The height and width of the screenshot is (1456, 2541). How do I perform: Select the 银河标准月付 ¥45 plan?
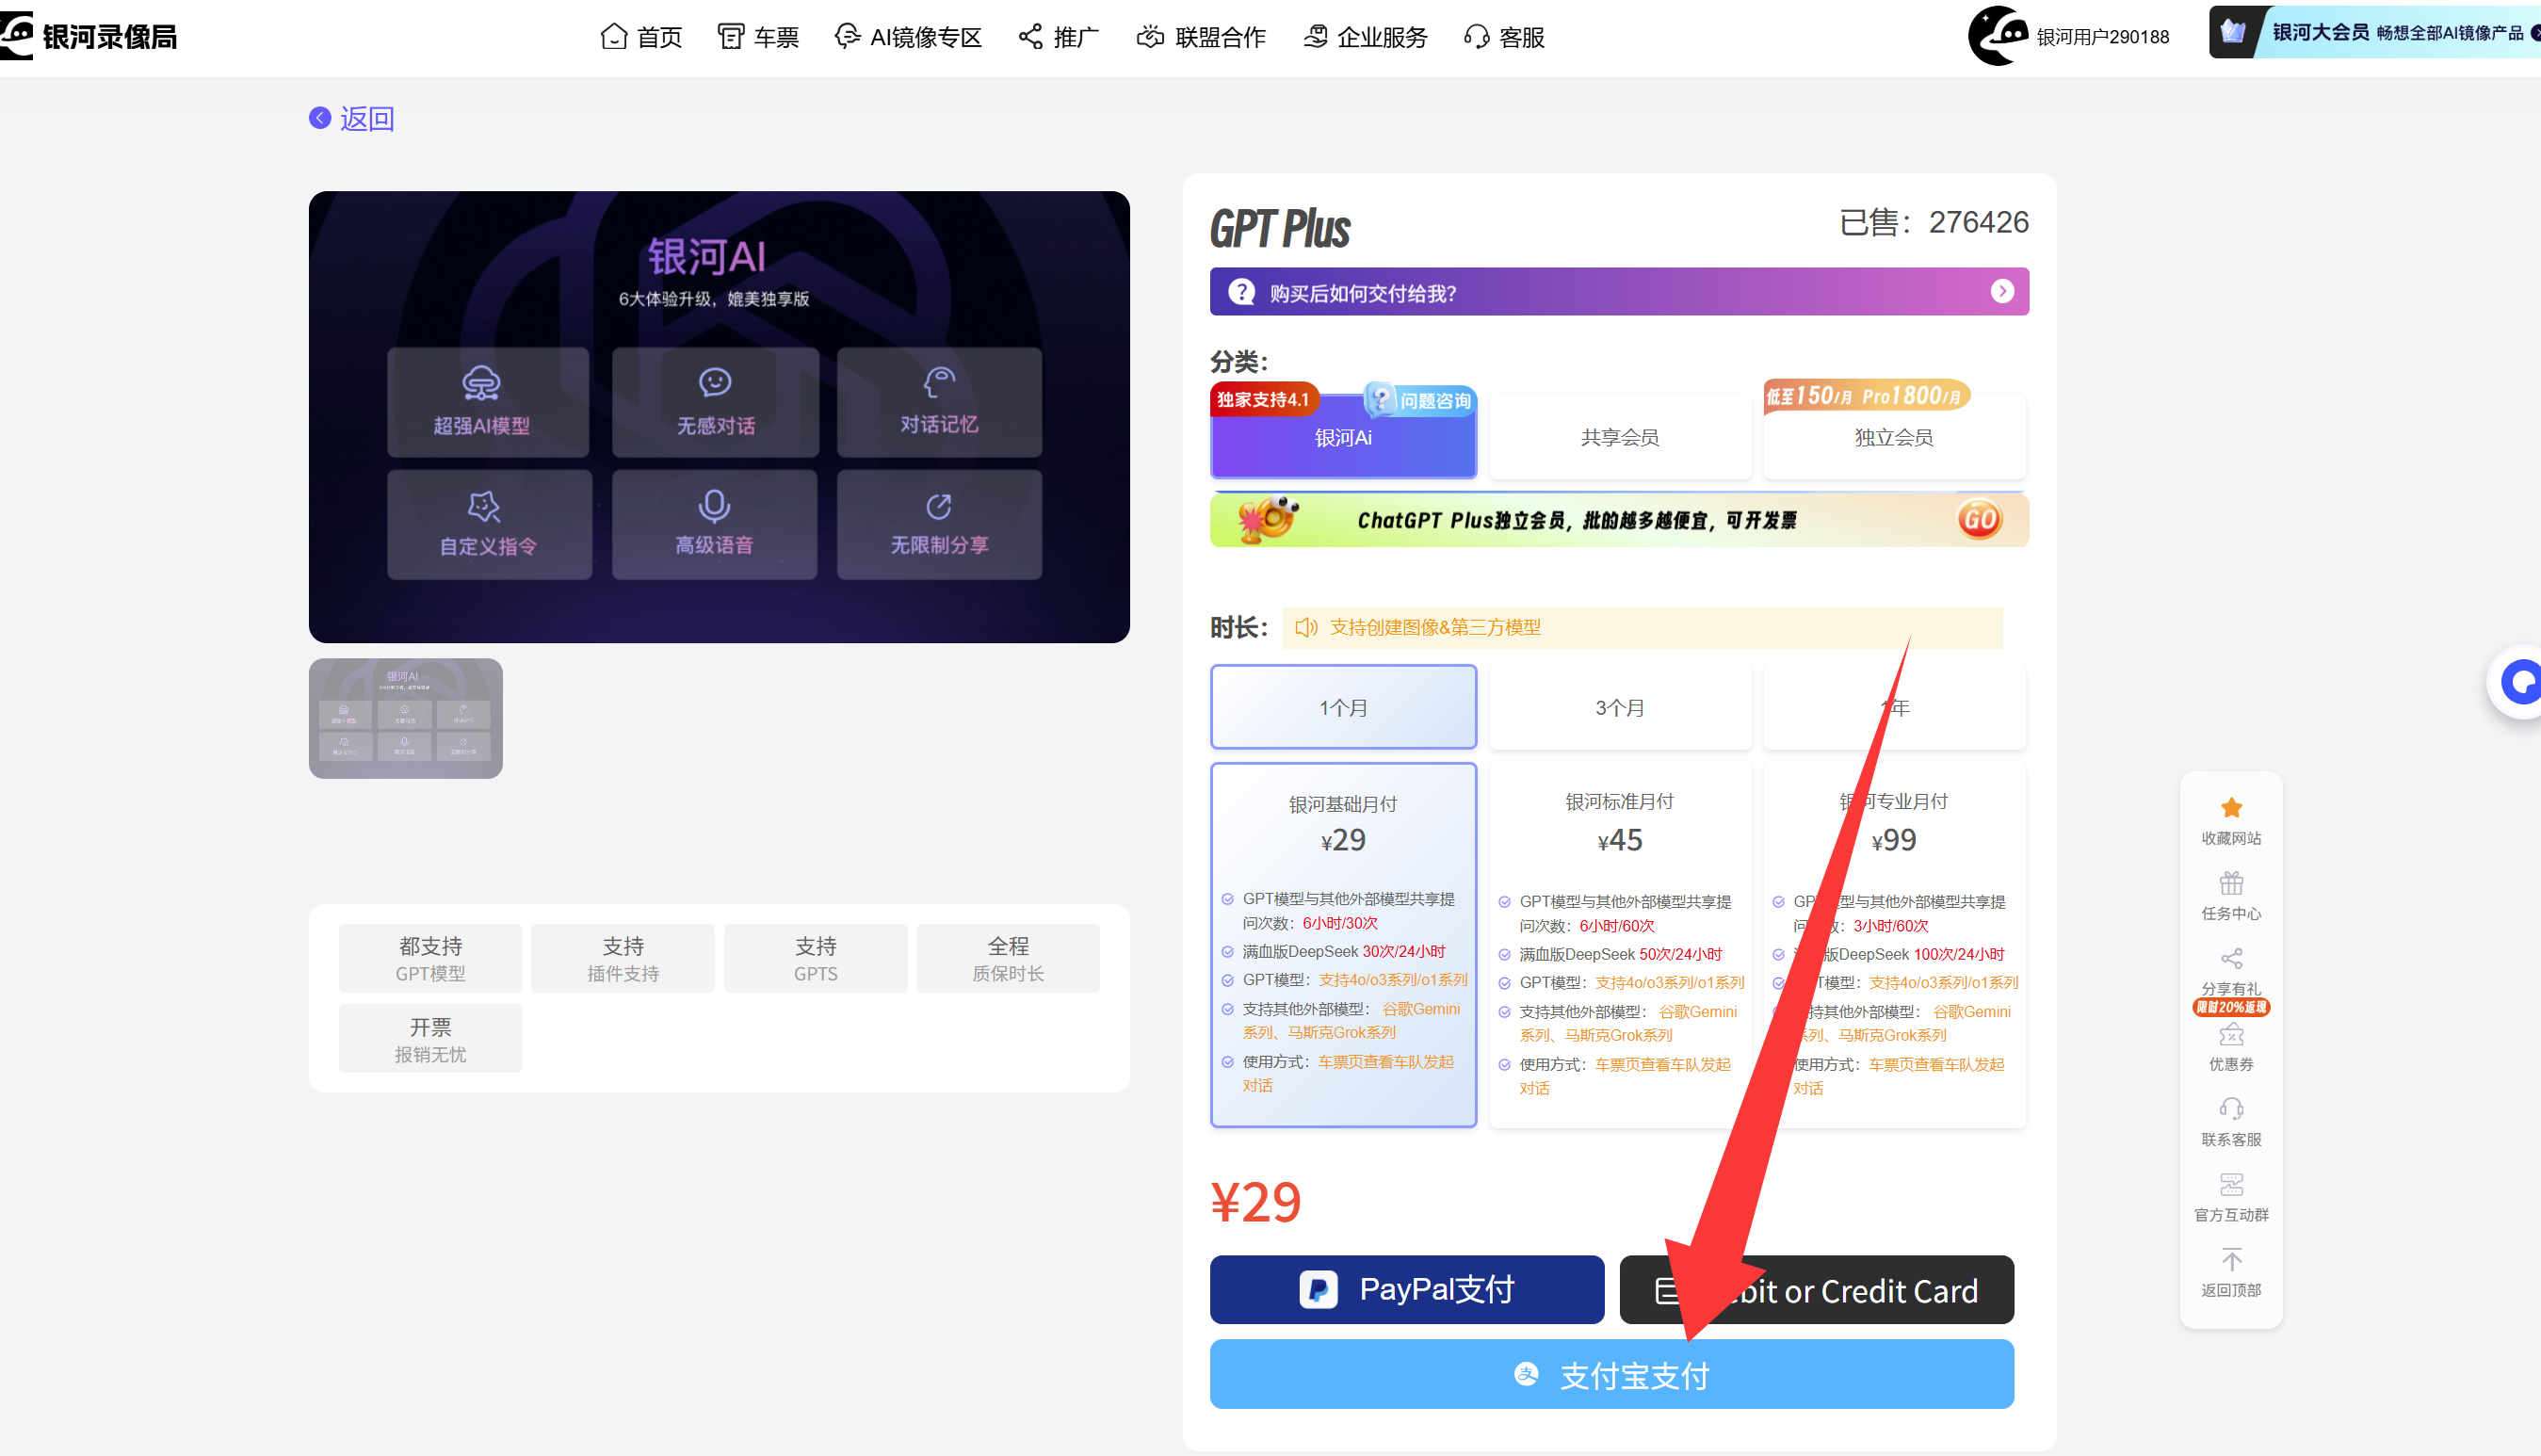tap(1619, 944)
